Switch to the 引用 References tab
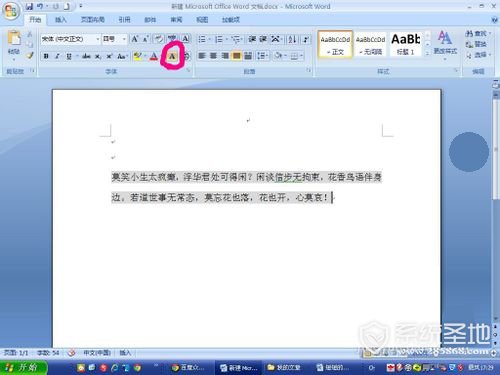Viewport: 500px width, 375px height. click(124, 20)
